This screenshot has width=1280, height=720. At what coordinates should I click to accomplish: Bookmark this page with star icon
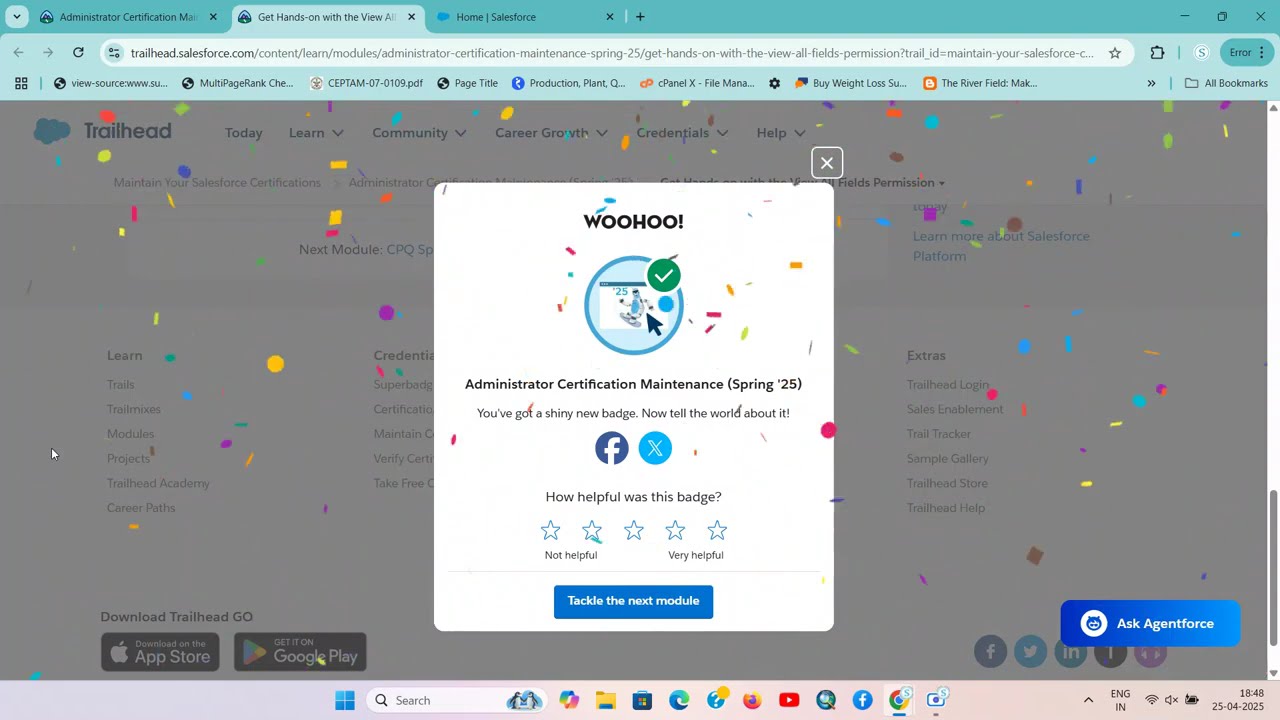(x=1115, y=53)
